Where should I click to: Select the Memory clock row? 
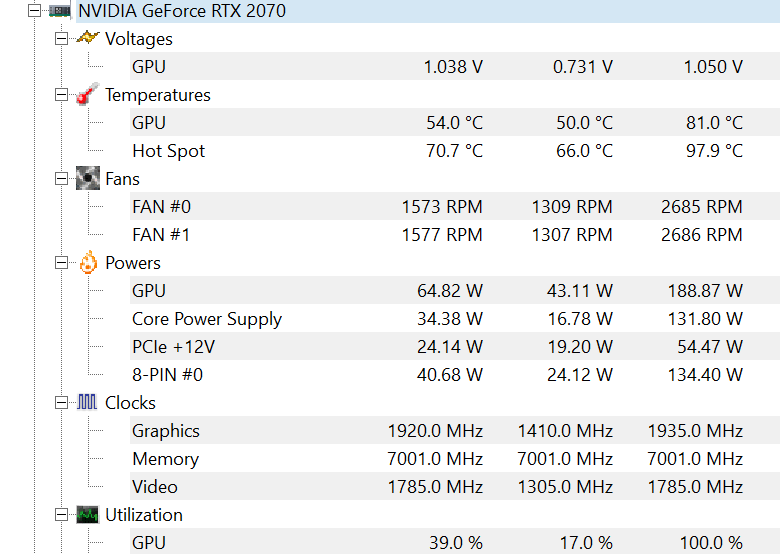click(455, 458)
